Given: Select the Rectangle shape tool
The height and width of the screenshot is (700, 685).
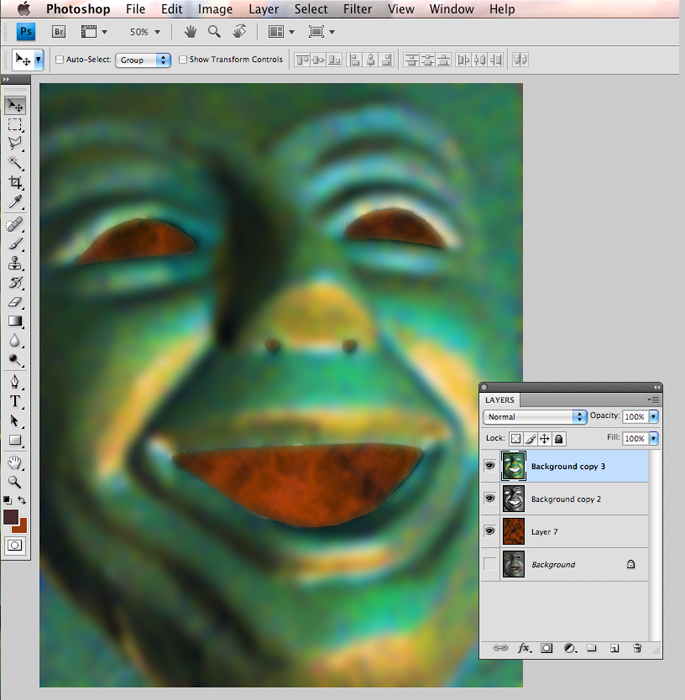Looking at the screenshot, I should (x=15, y=440).
